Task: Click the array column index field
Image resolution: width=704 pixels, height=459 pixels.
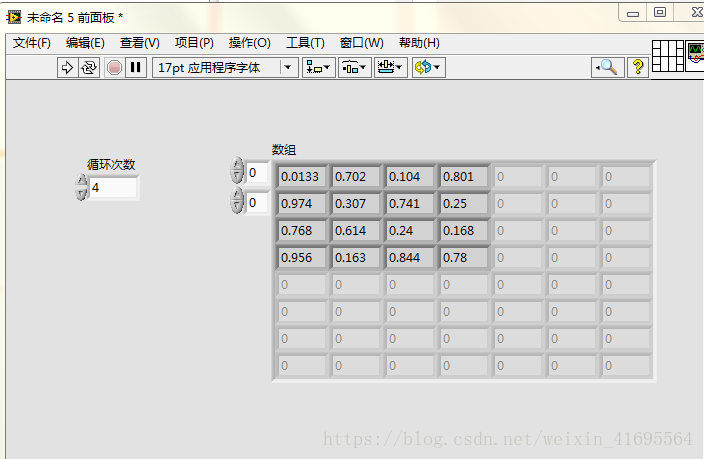Action: pyautogui.click(x=257, y=203)
